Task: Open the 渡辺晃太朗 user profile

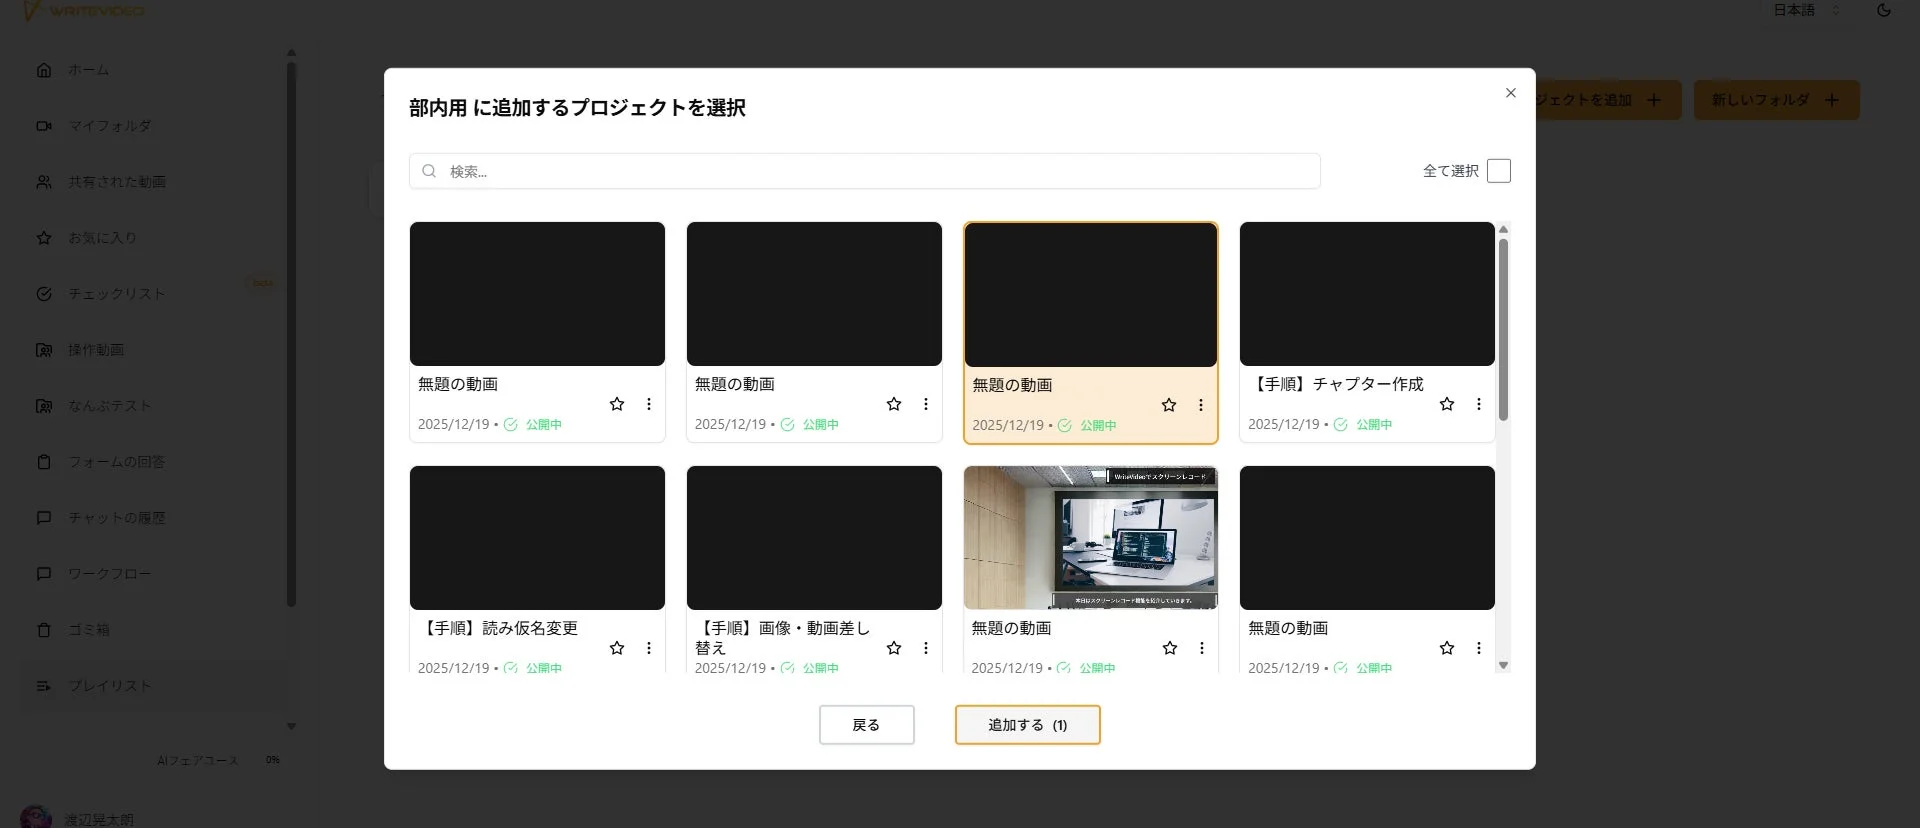Action: (78, 818)
